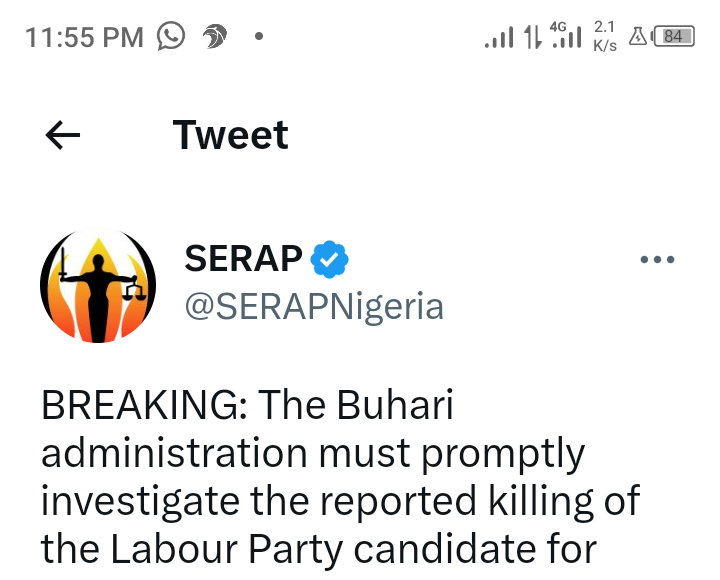Tap the battery saver flask icon
Viewport: 720px width, 580px height.
[637, 36]
